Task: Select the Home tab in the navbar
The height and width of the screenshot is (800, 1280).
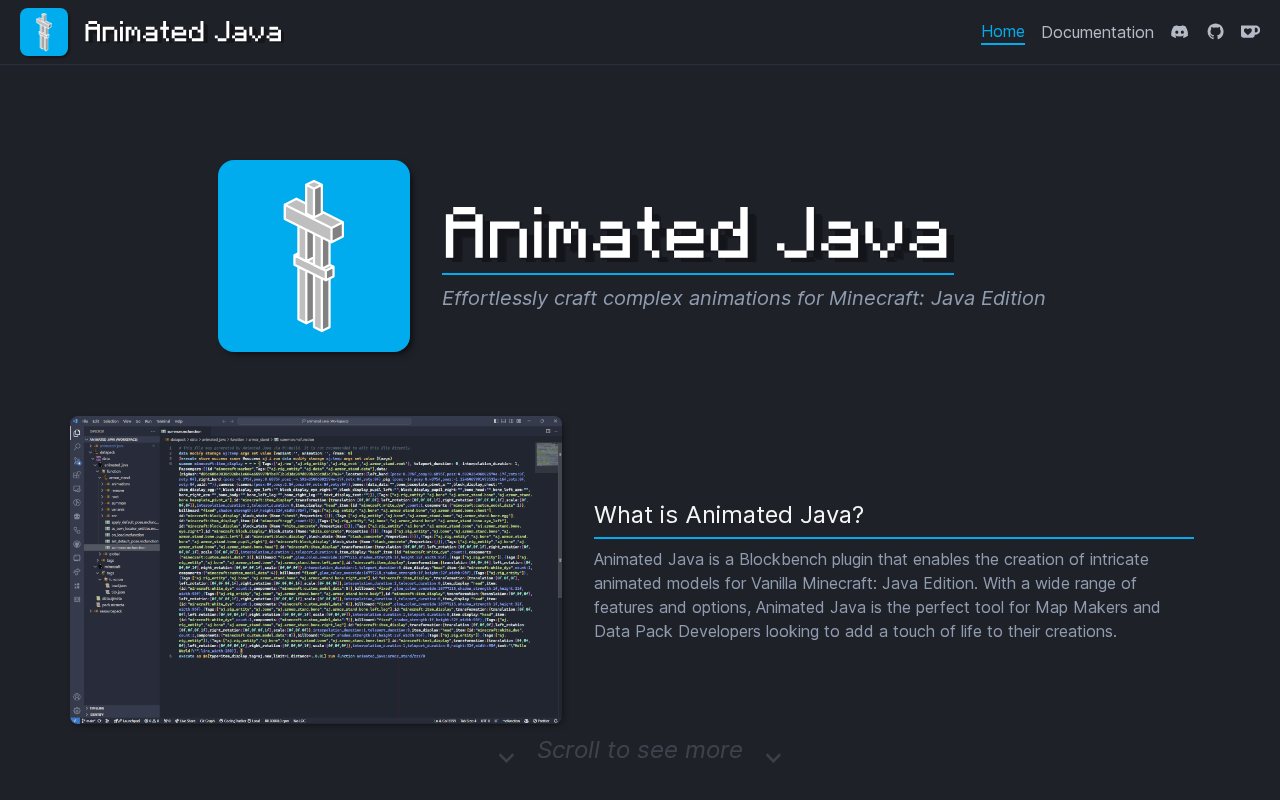Action: (x=1002, y=32)
